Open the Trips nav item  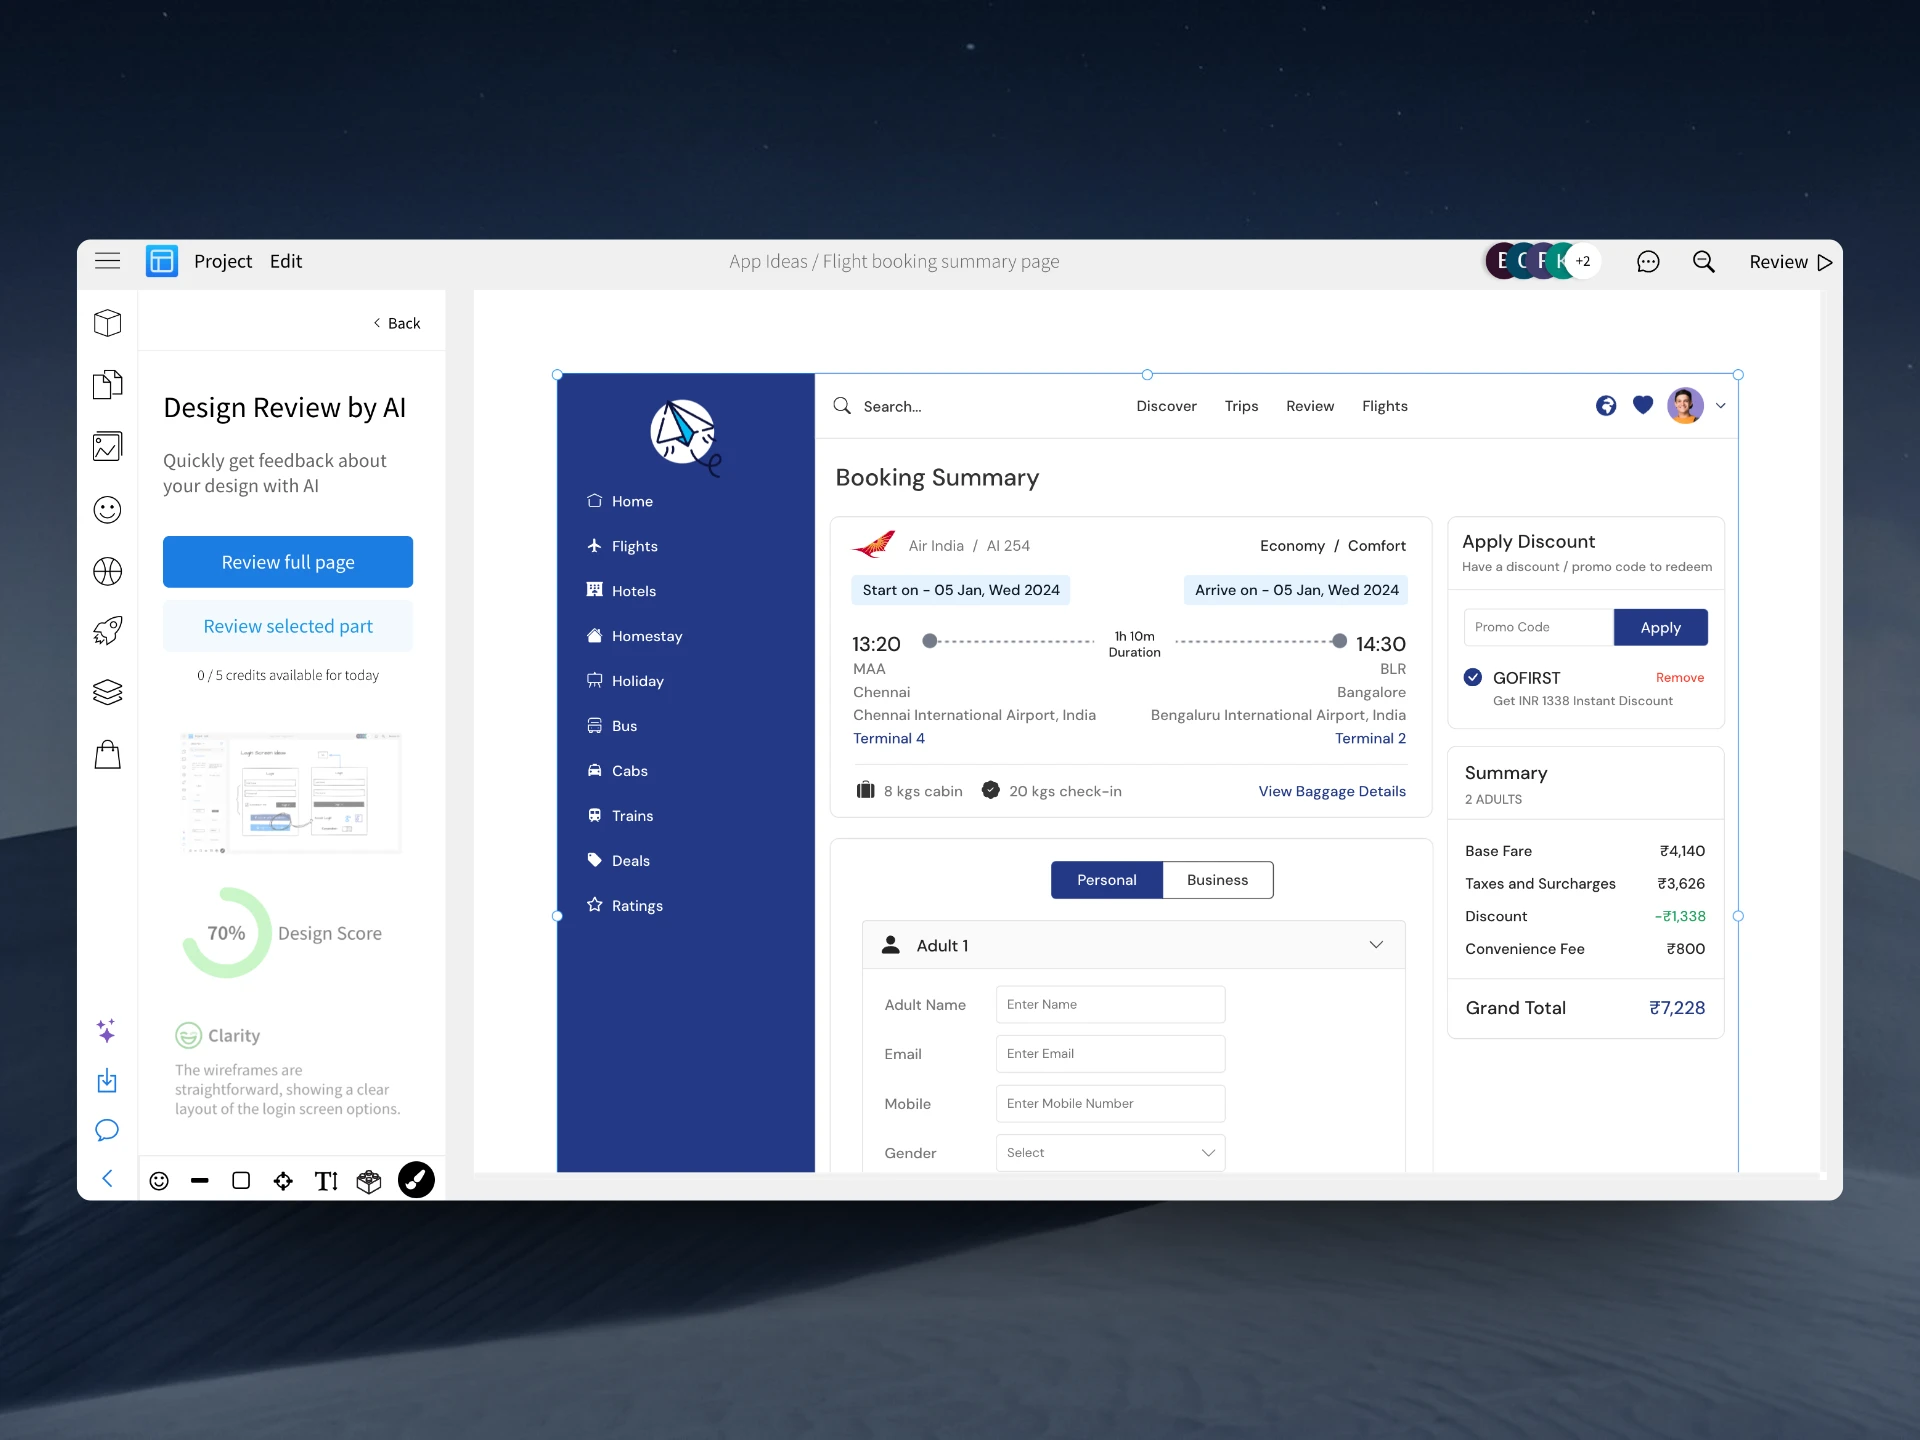coord(1241,406)
